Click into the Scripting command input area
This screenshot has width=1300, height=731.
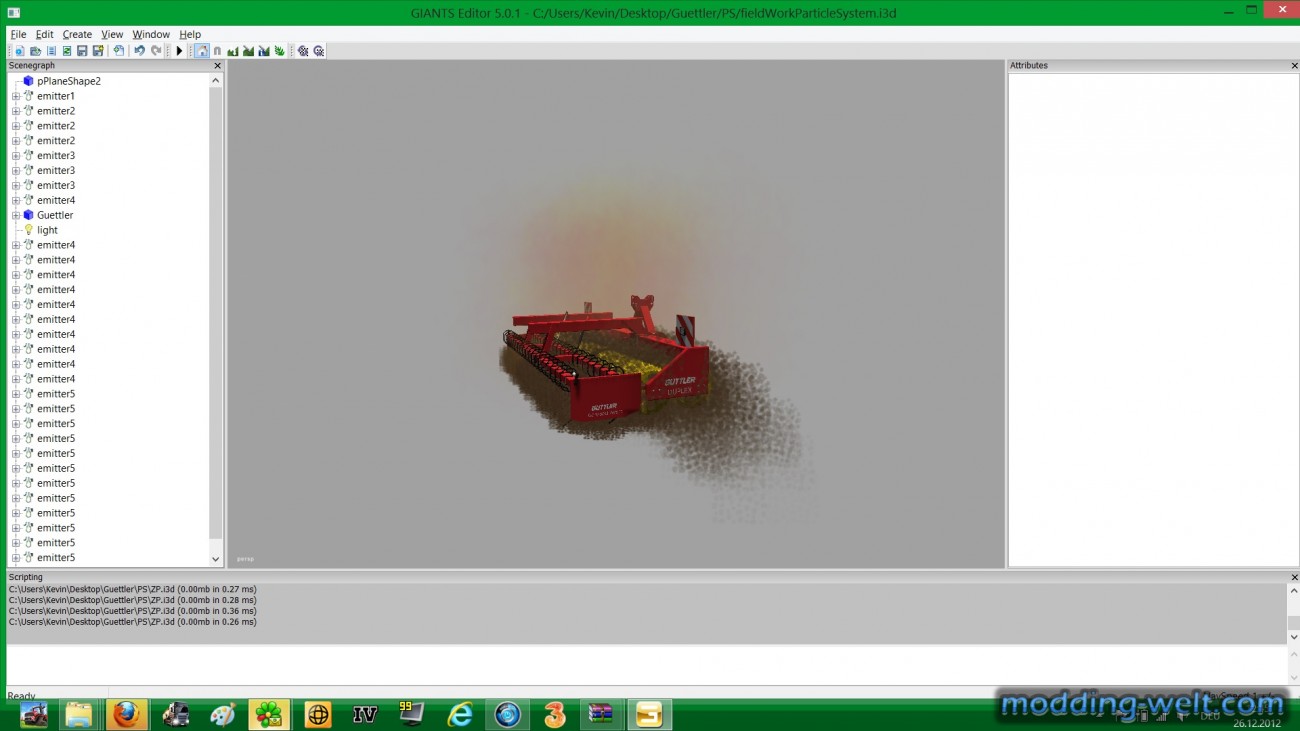point(646,664)
